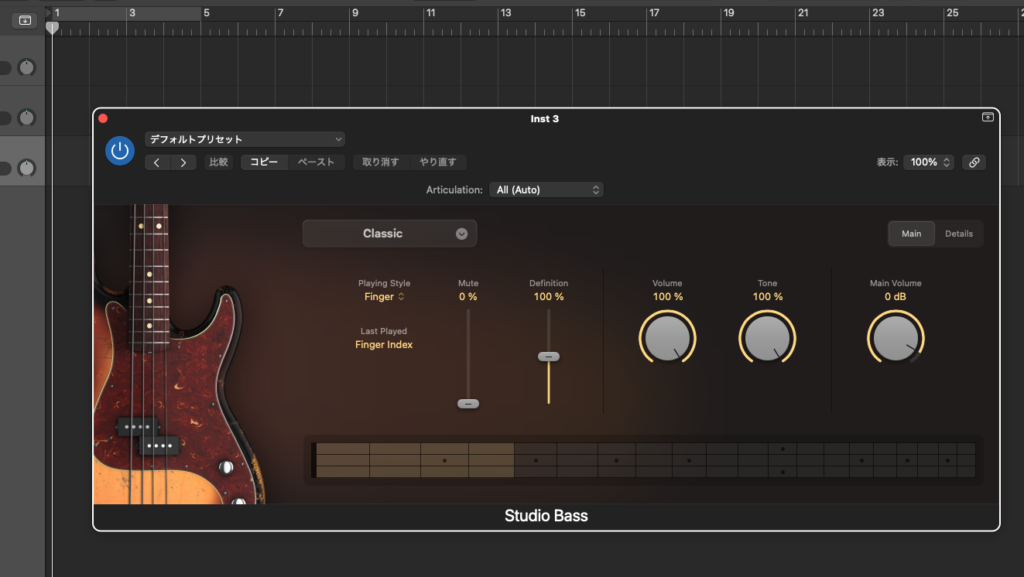Toggle the plugin power button
The height and width of the screenshot is (577, 1024).
(x=120, y=151)
